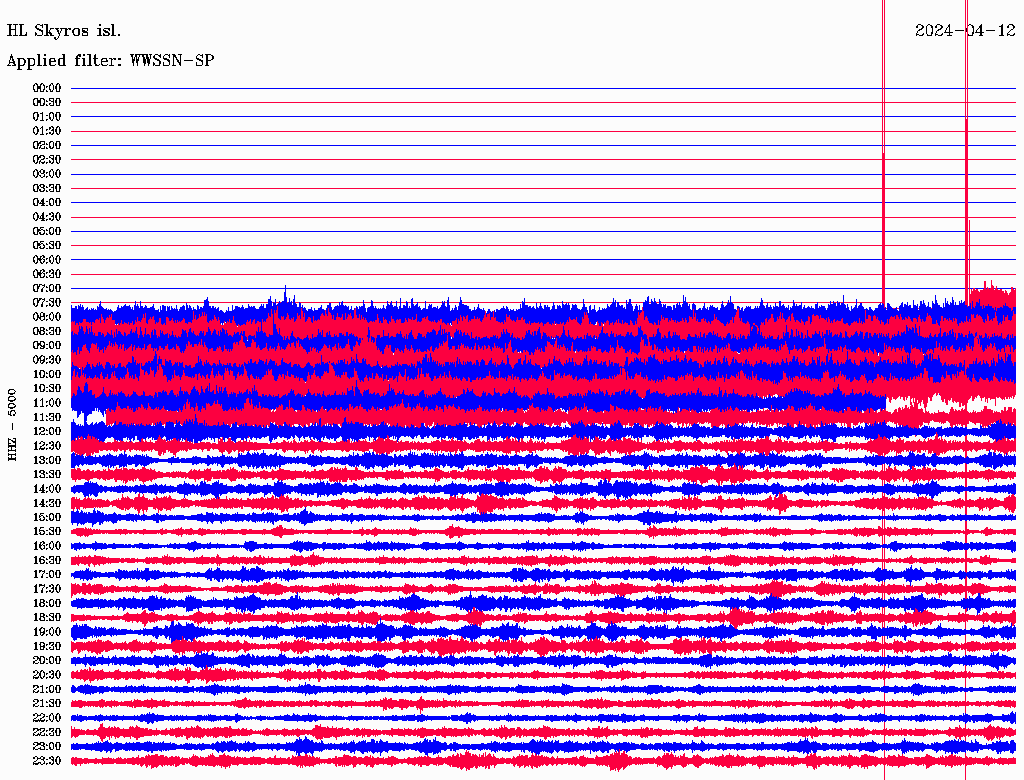Image resolution: width=1024 pixels, height=780 pixels.
Task: Click the "HL Skyros isl." station title
Action: pos(64,30)
